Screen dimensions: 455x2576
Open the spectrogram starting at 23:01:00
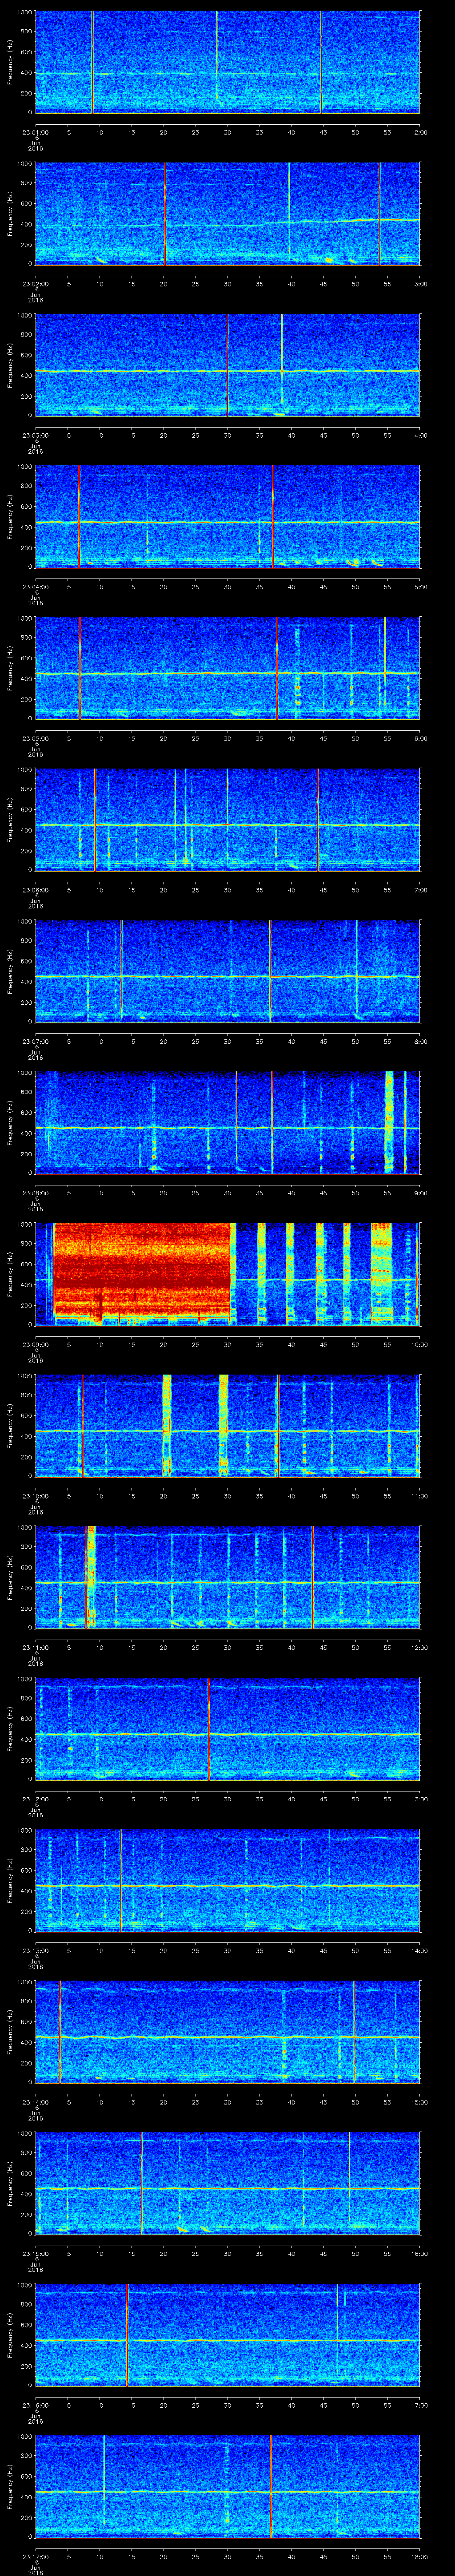227,62
